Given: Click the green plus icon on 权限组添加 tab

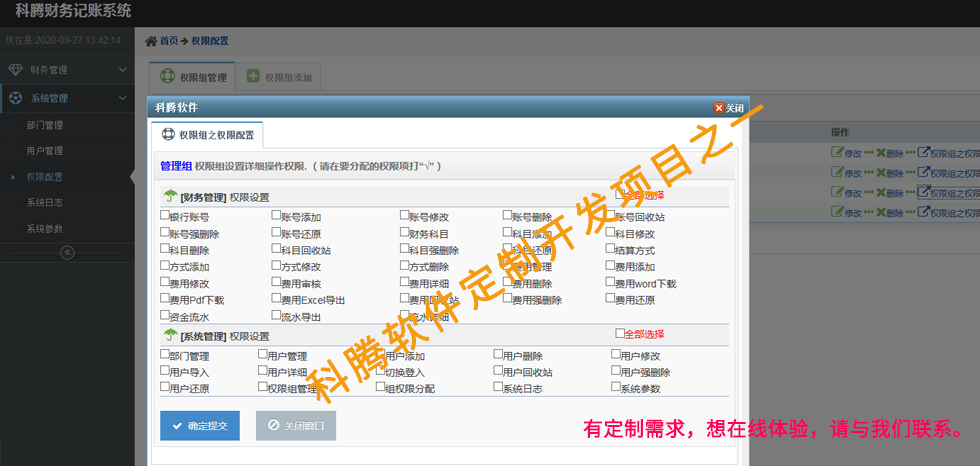Looking at the screenshot, I should [253, 77].
